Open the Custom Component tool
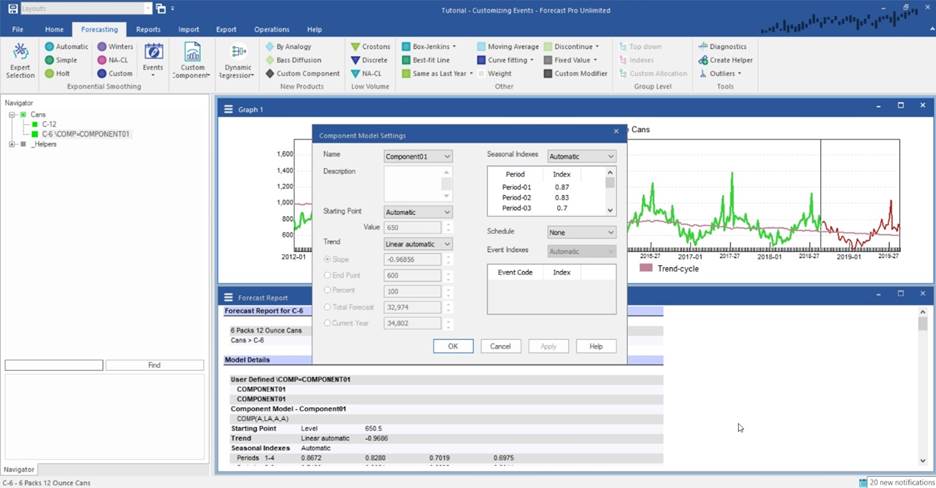 192,53
